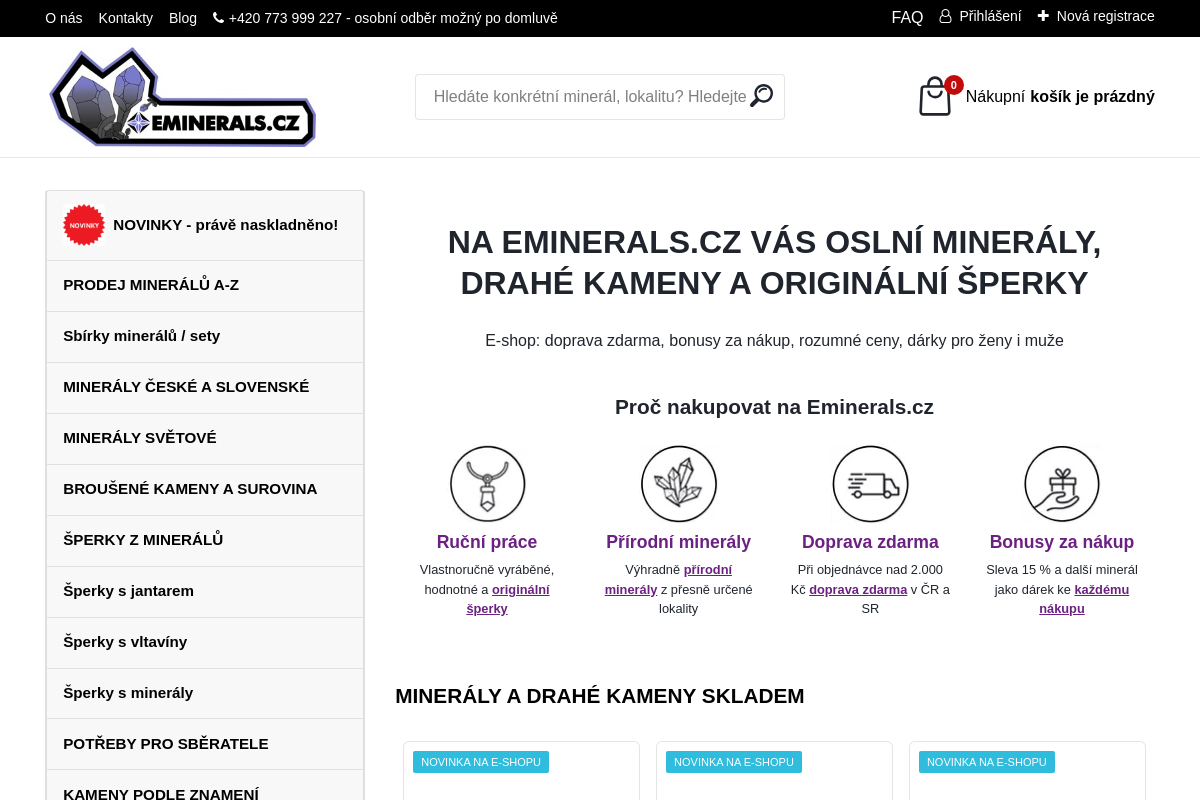Click the MINERÁLY A DRAHÉ KAMENY SKLADEM heading

pyautogui.click(x=600, y=696)
